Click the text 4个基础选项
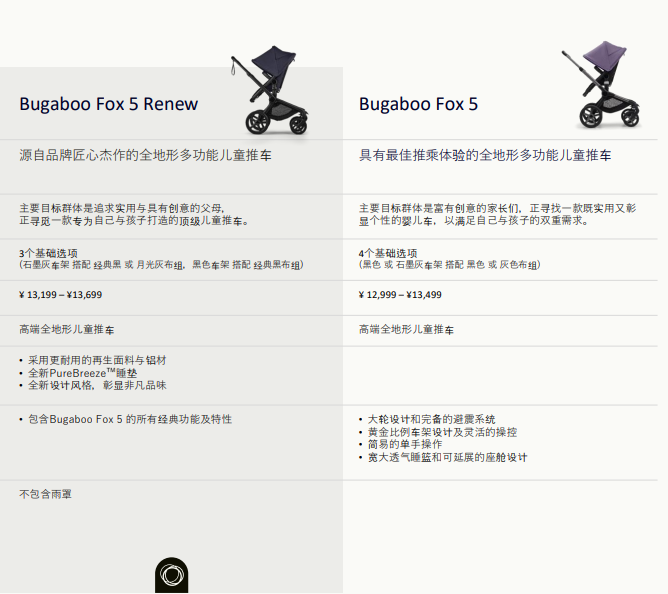Screen dimensions: 668x594 tap(388, 254)
